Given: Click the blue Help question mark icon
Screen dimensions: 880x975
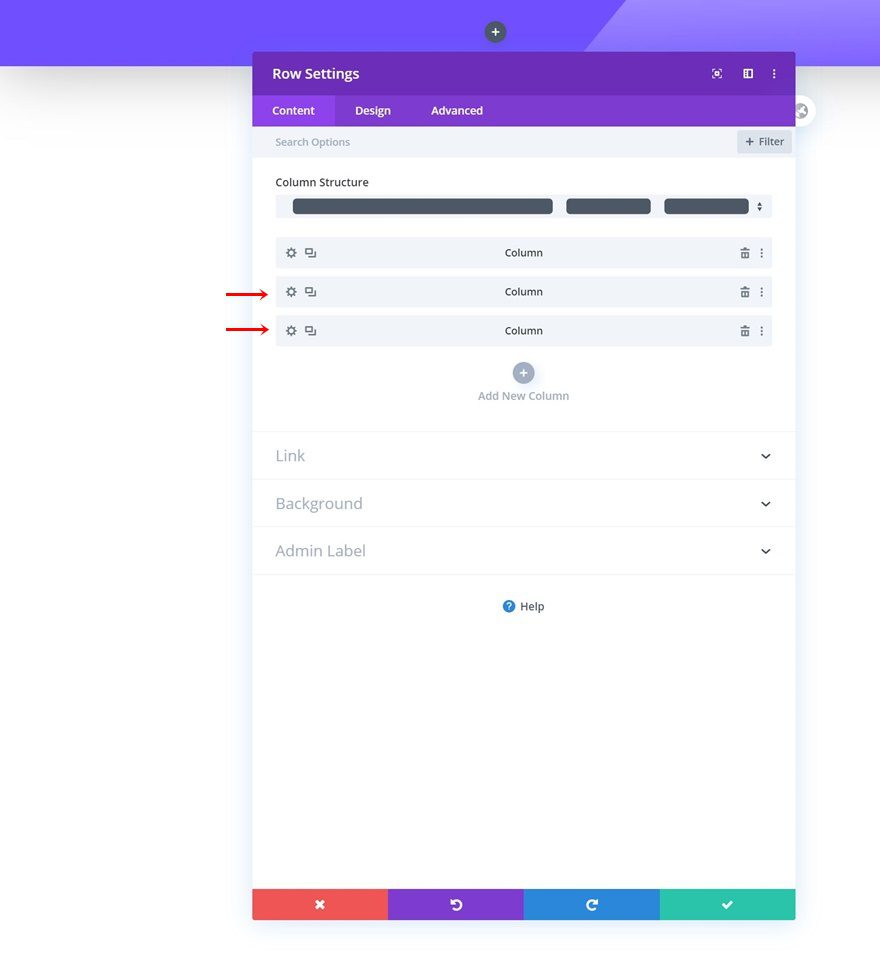Looking at the screenshot, I should (x=509, y=606).
